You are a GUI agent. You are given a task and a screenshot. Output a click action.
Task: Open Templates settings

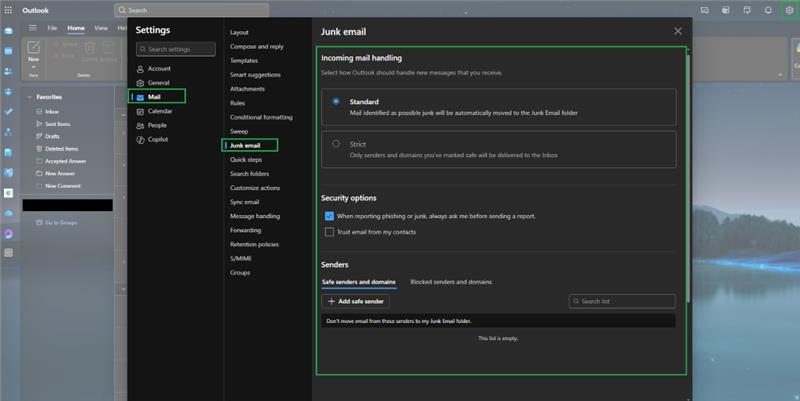coord(244,61)
